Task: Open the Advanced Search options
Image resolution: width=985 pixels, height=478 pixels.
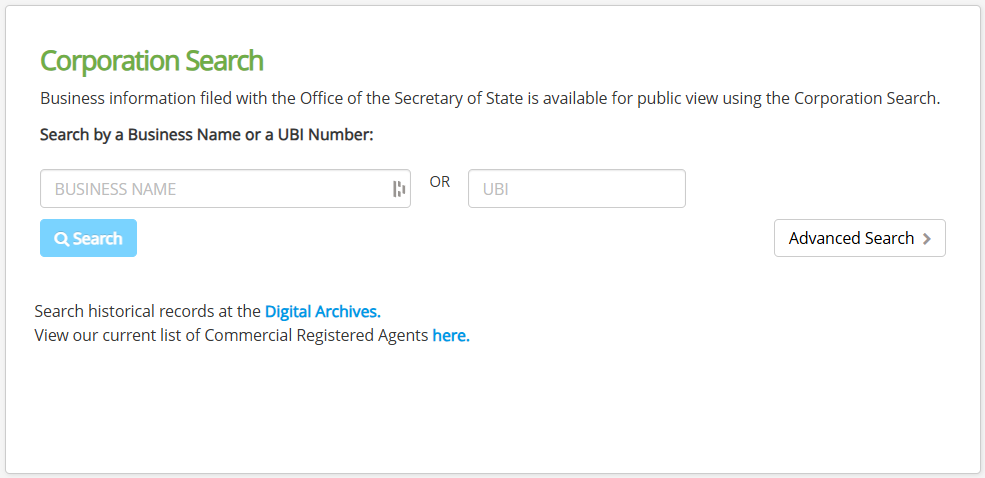Action: pyautogui.click(x=859, y=238)
